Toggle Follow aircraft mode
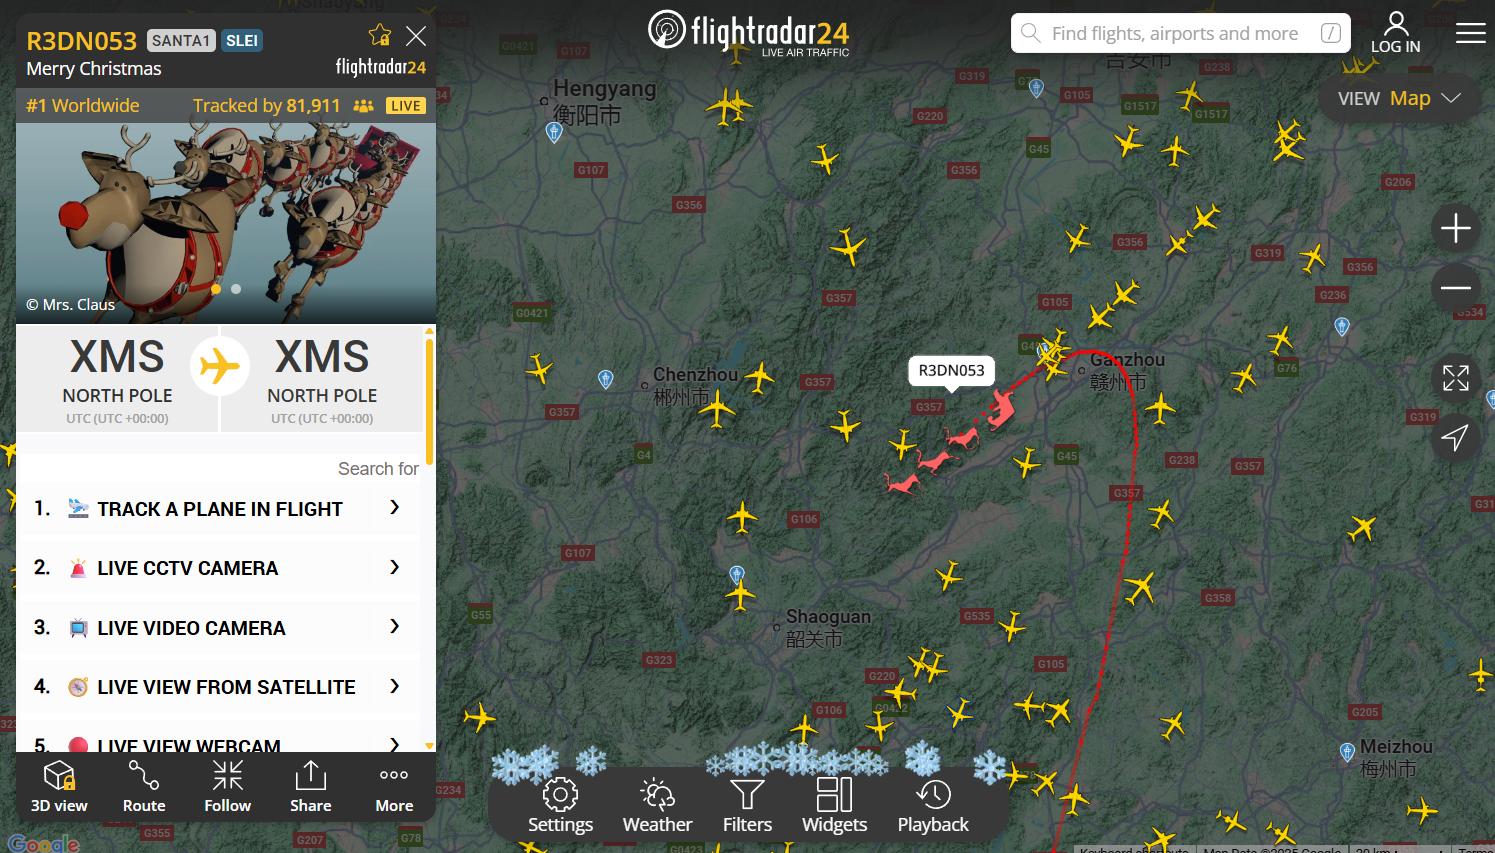Screen dimensions: 1495x853 pos(228,787)
